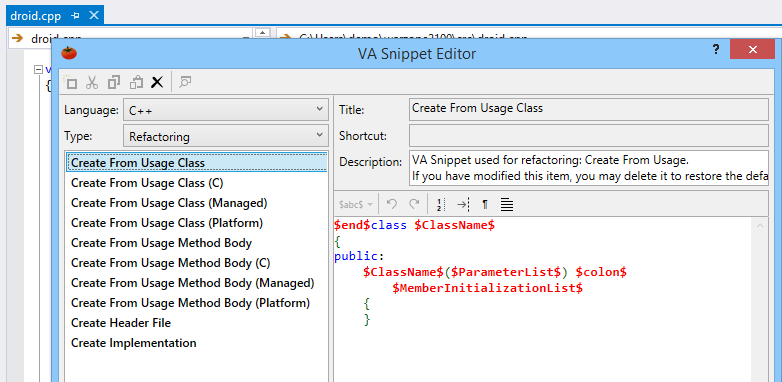The width and height of the screenshot is (782, 382).
Task: Click the tomato Visual Assist icon
Action: [69, 52]
